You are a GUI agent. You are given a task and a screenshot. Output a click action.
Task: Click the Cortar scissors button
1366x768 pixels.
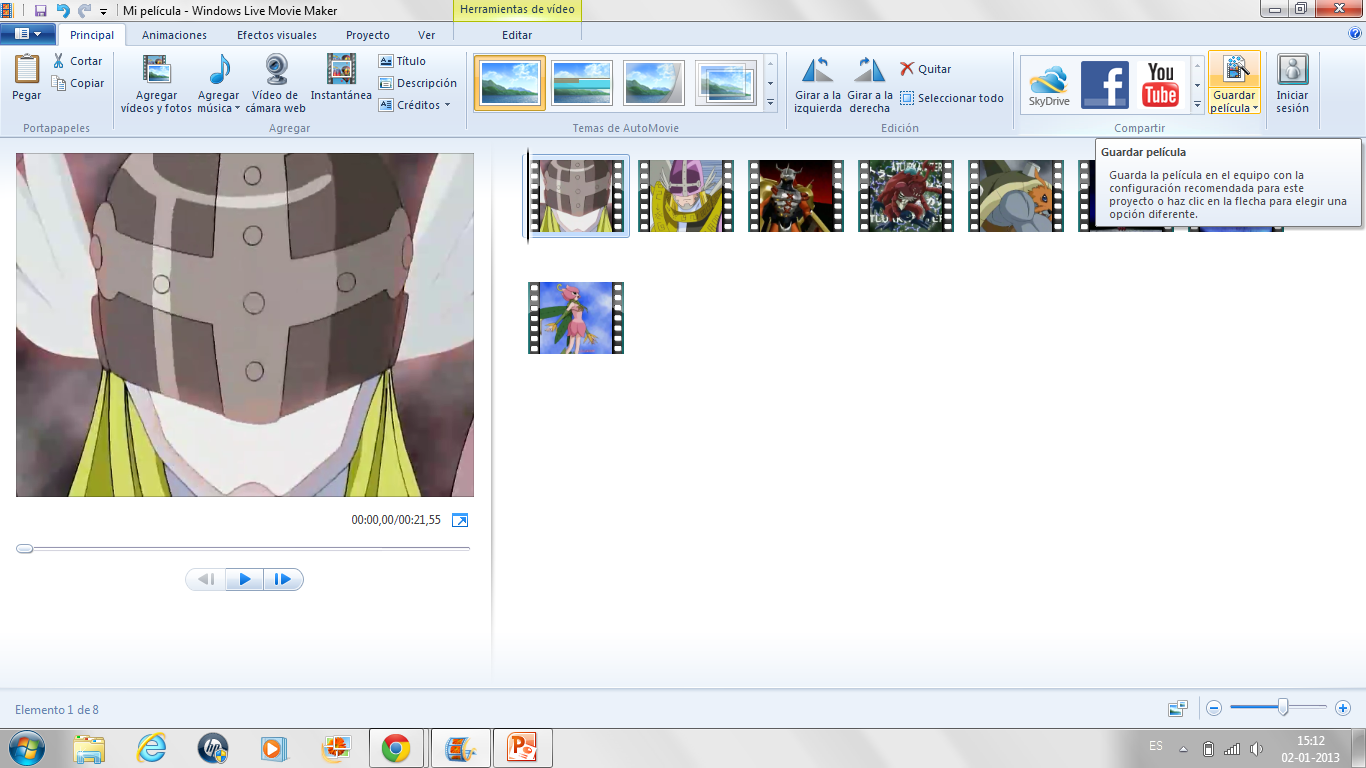point(78,61)
